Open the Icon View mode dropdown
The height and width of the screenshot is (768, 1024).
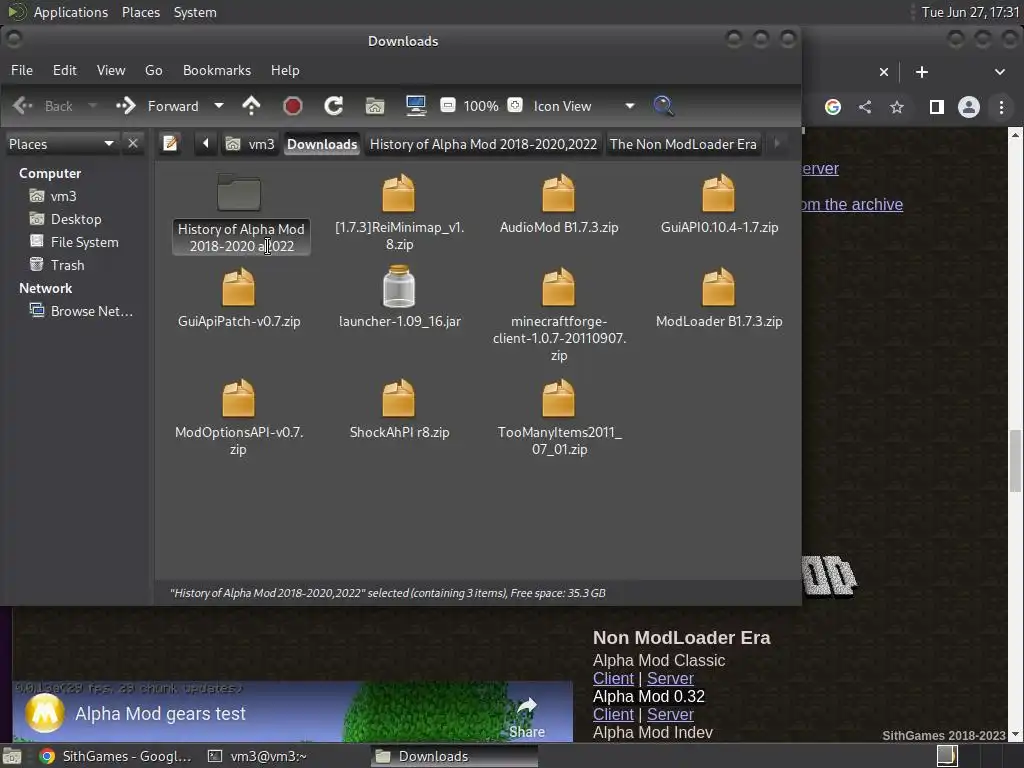583,106
